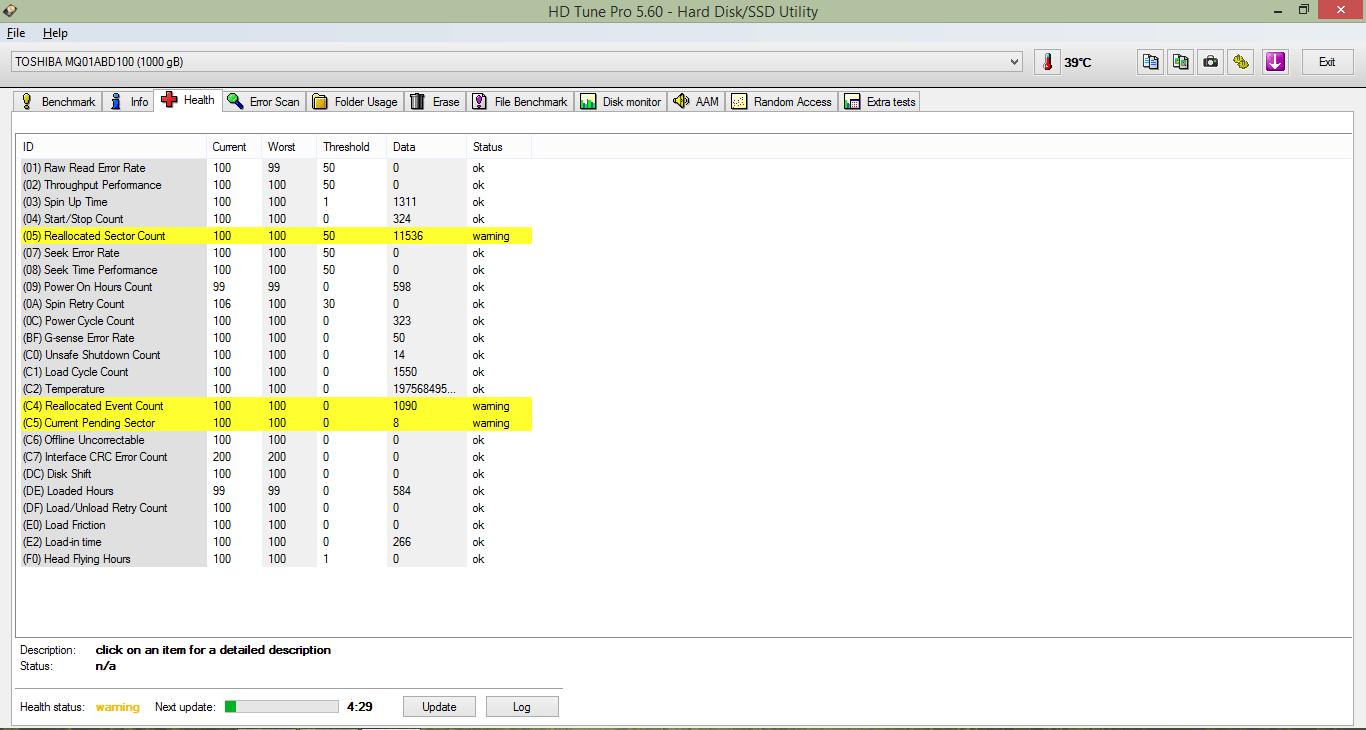Open the Error Scan tab
Viewport: 1366px width, 730px height.
(x=264, y=101)
